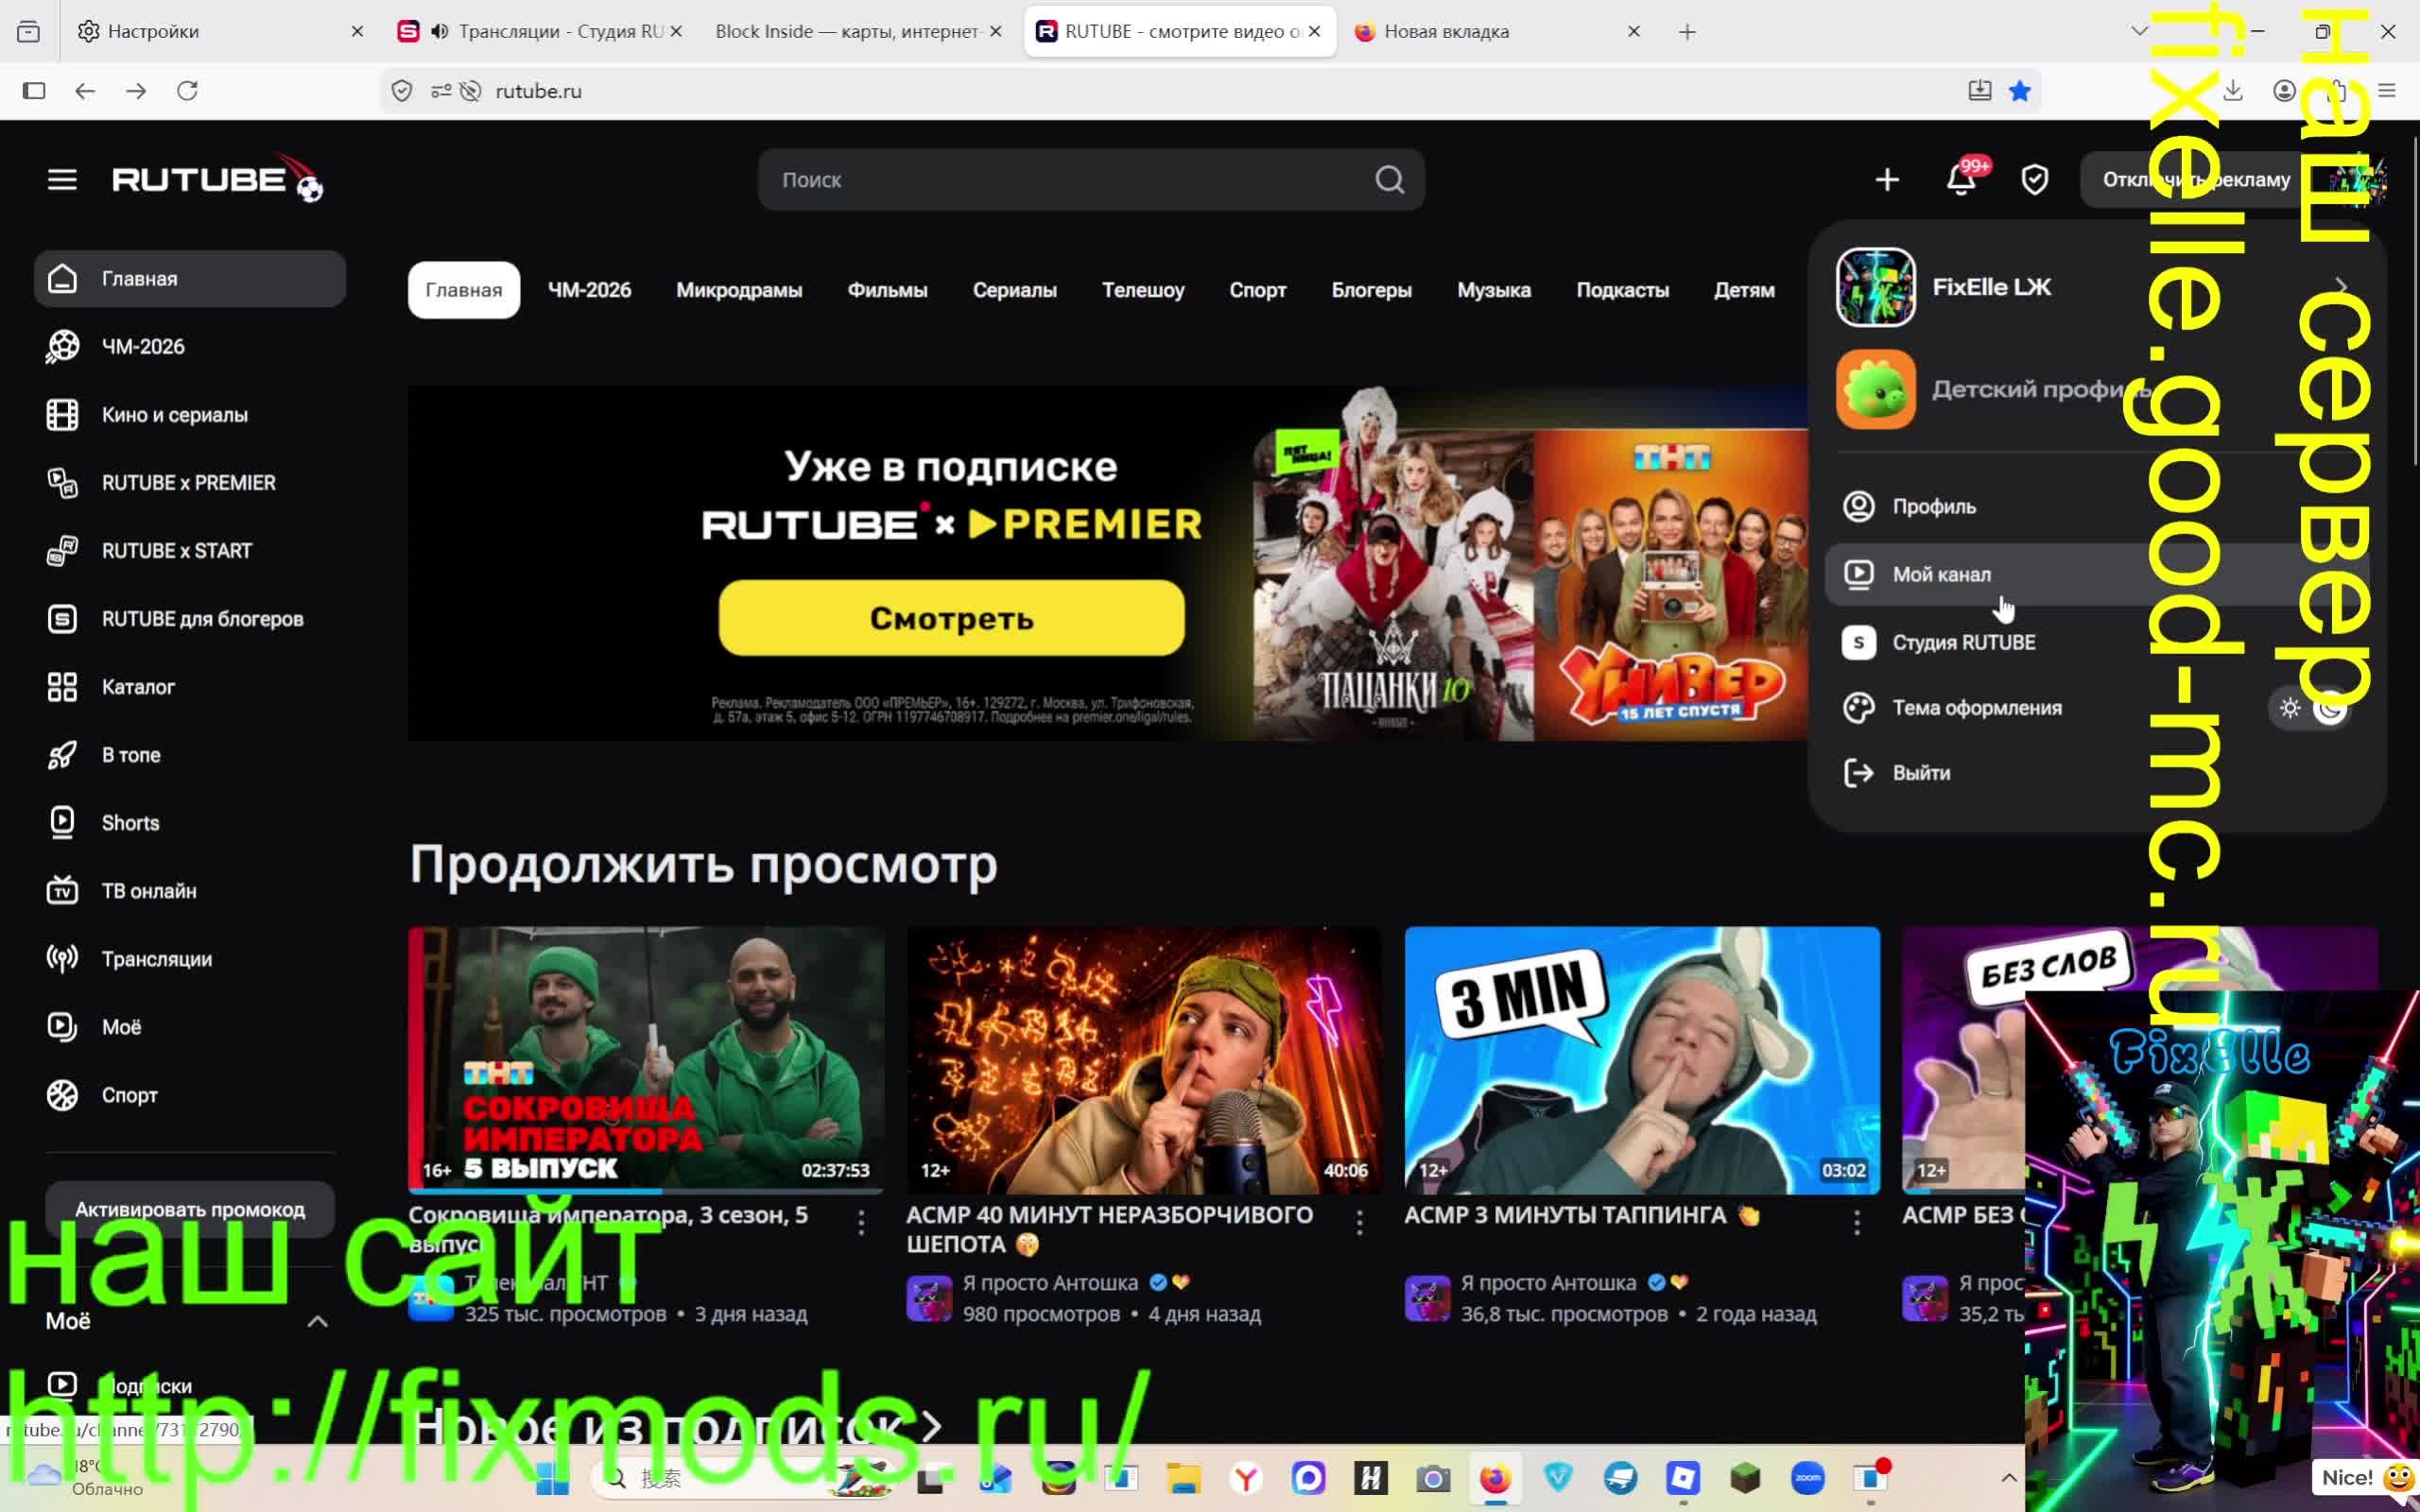Open Детский профиль
The height and width of the screenshot is (1512, 2420).
[2096, 389]
